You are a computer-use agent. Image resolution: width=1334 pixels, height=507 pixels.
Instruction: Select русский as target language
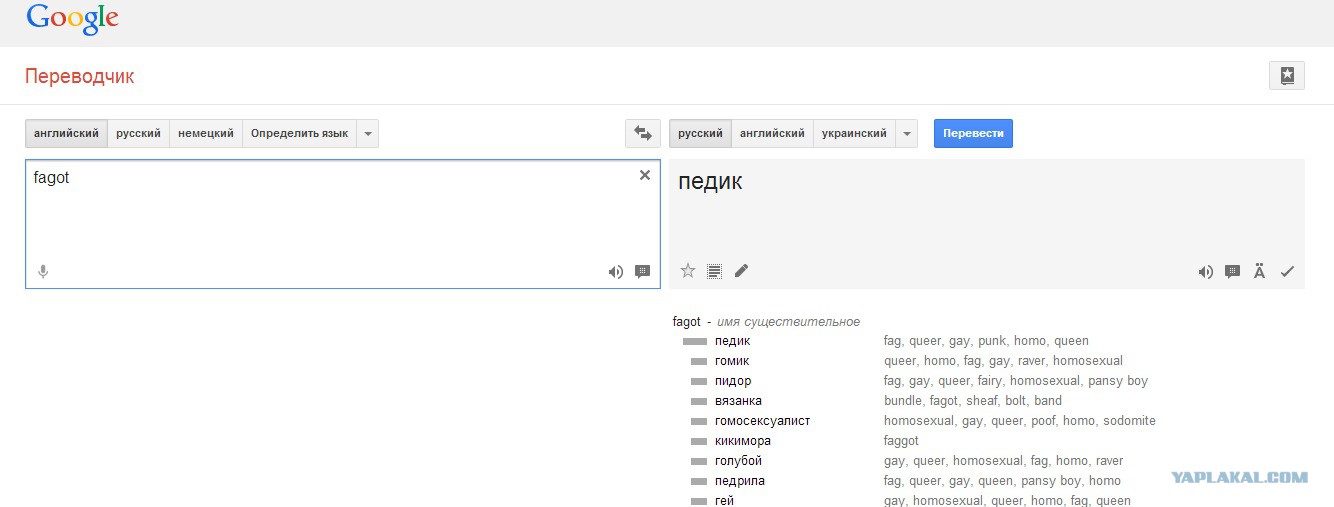coord(700,133)
